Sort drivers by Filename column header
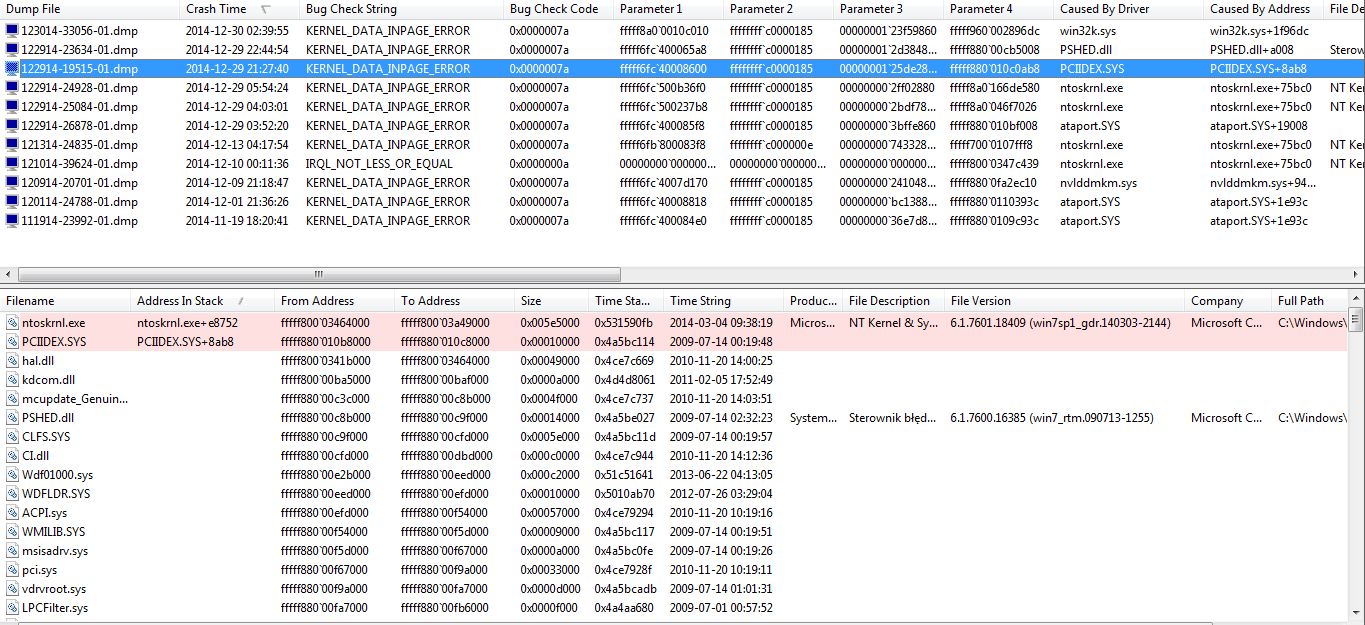Viewport: 1365px width, 625px height. 66,301
